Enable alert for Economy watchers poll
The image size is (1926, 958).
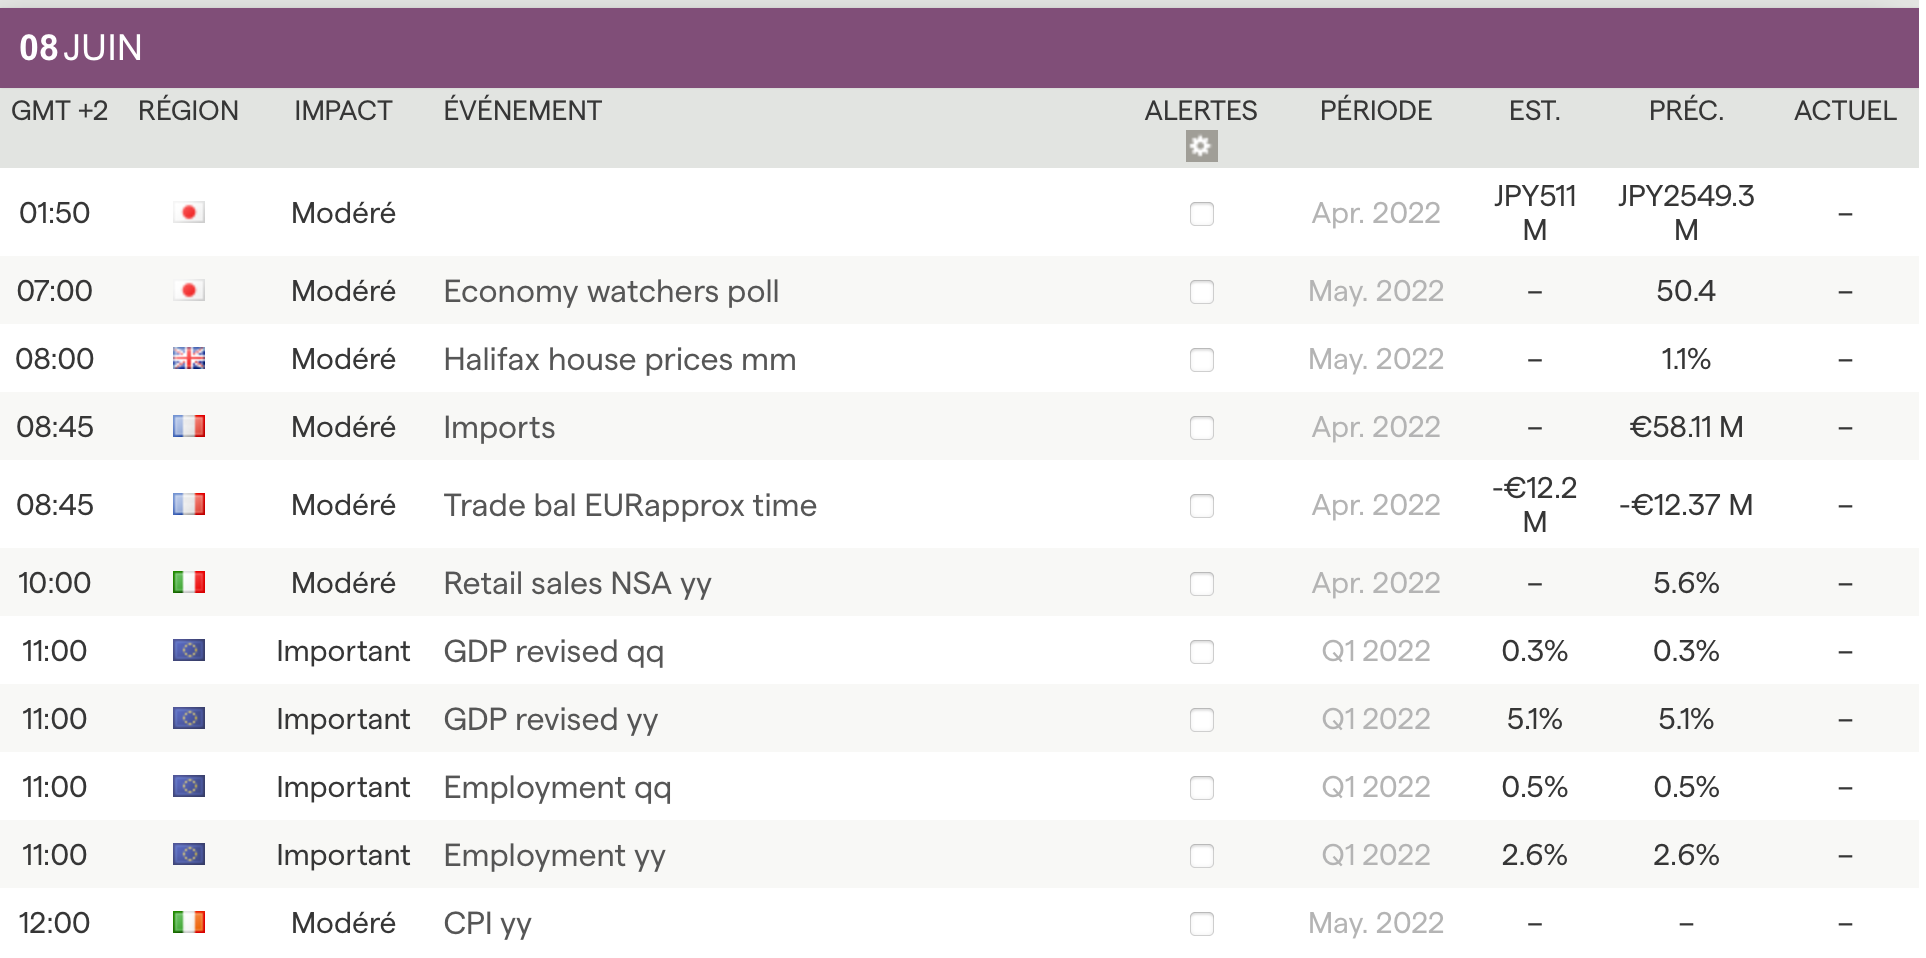pyautogui.click(x=1201, y=292)
